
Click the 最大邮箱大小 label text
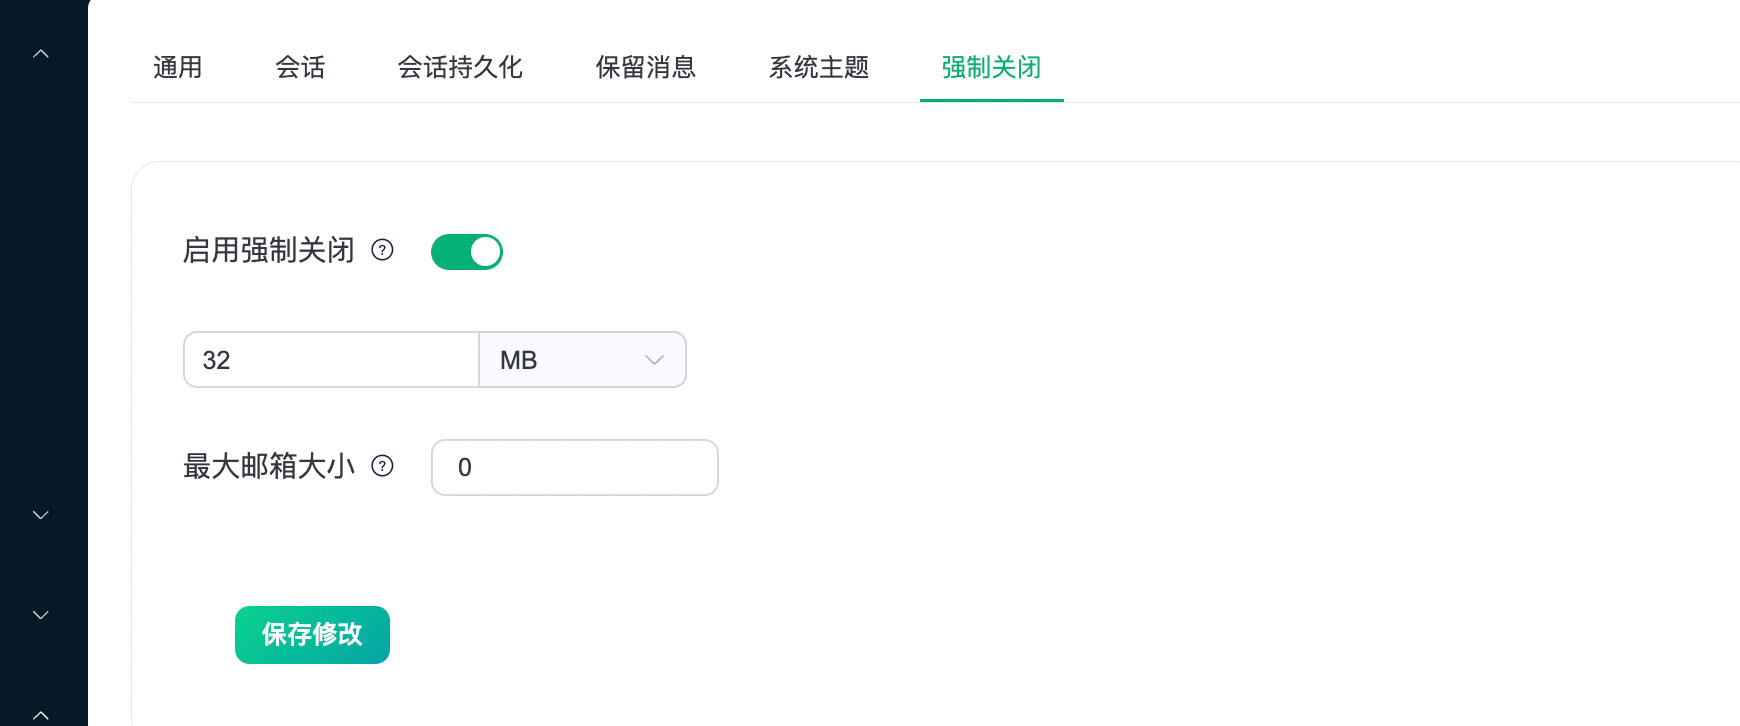tap(269, 466)
